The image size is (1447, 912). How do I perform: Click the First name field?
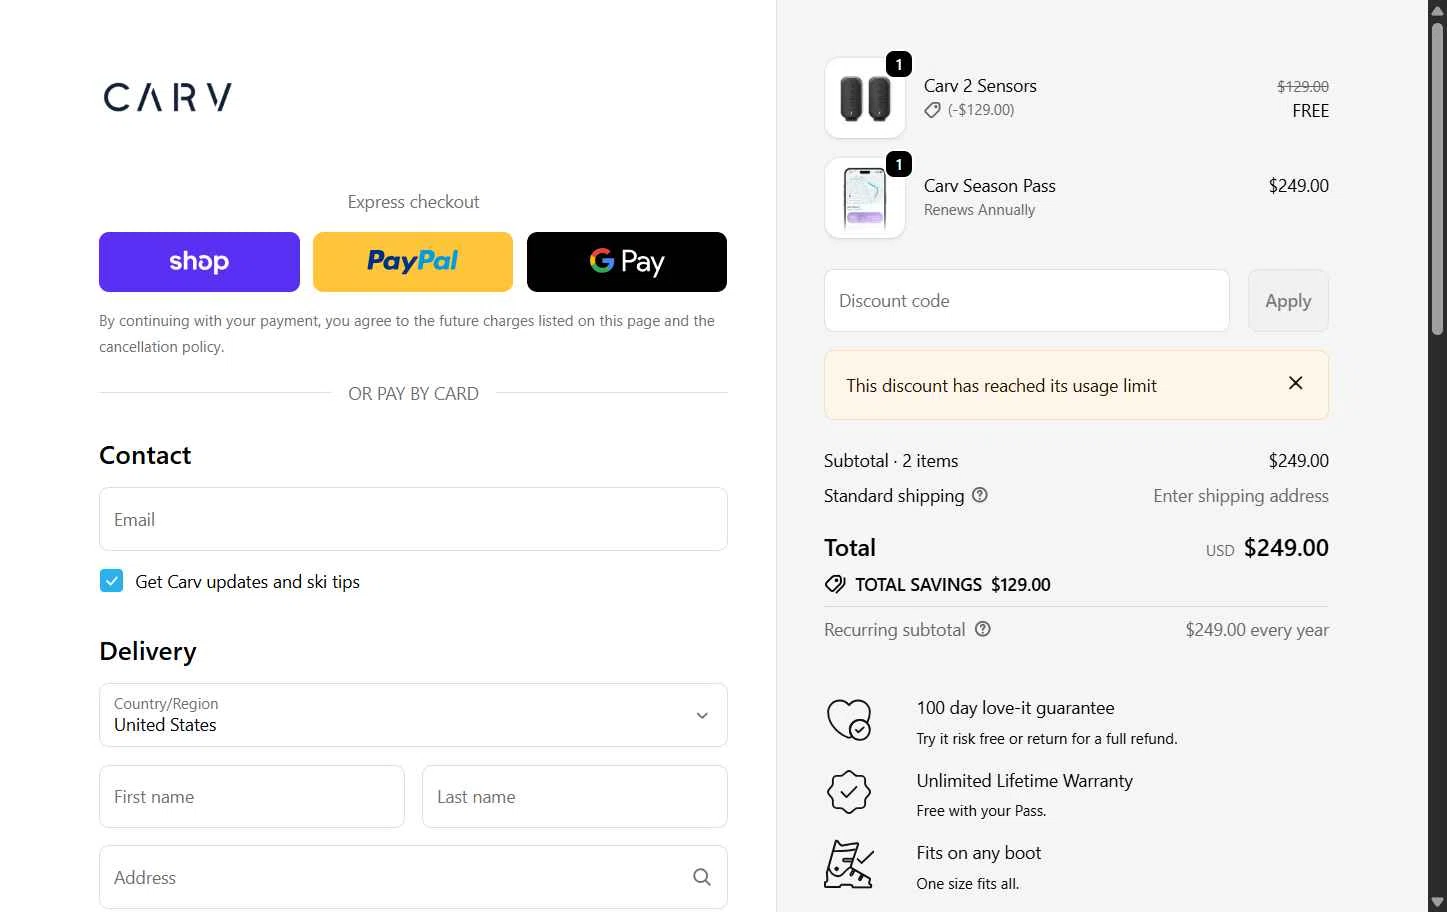pos(252,797)
